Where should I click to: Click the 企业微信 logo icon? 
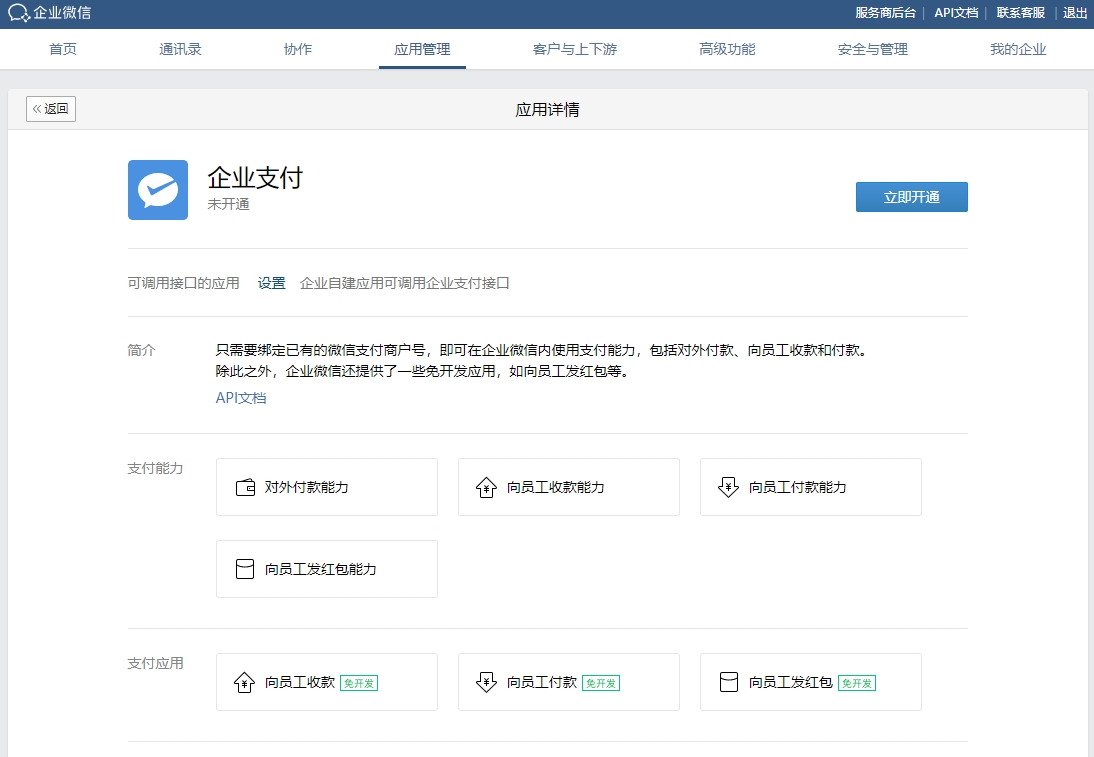[x=18, y=13]
